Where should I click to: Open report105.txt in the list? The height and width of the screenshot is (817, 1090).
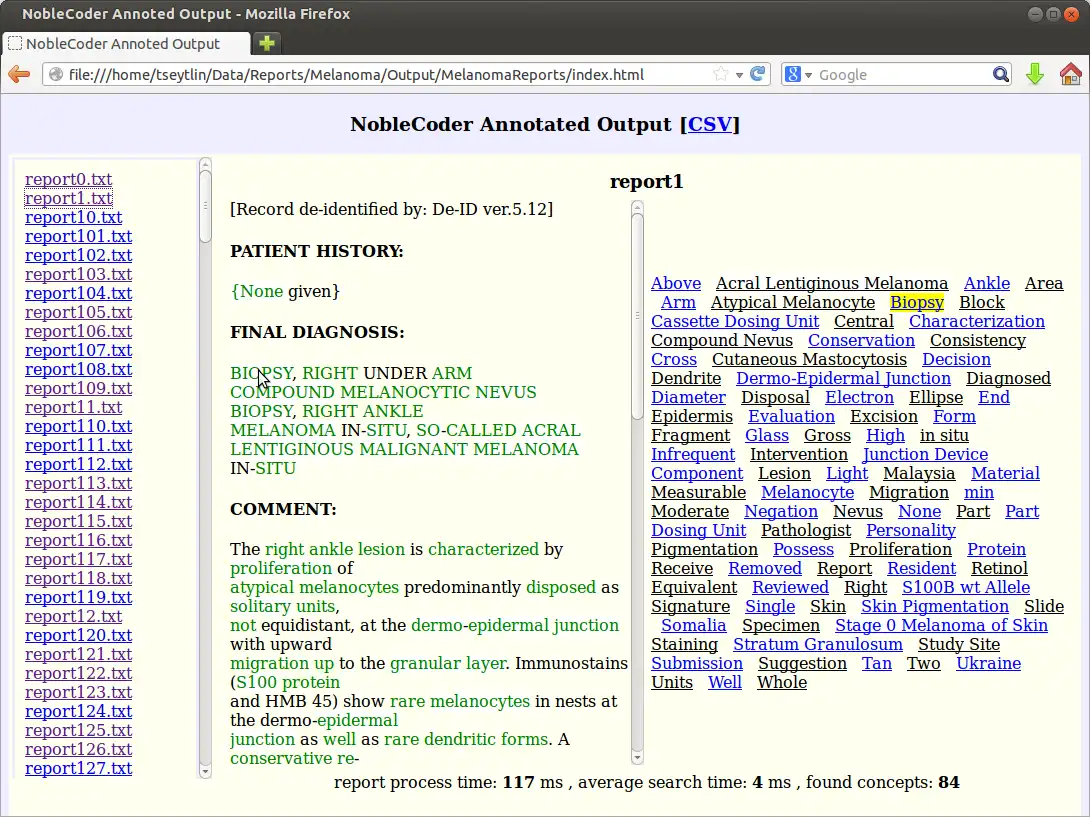pyautogui.click(x=79, y=312)
